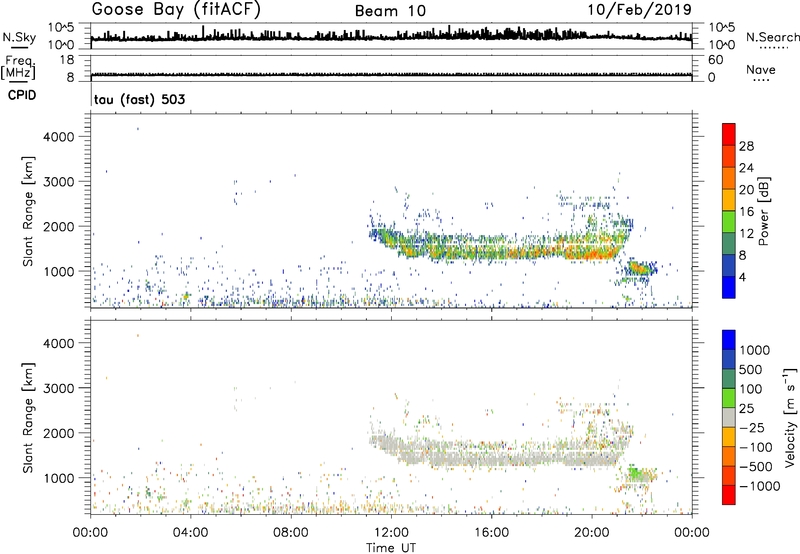Click the 'Goose Bay (fitACF)' title text

pyautogui.click(x=176, y=10)
